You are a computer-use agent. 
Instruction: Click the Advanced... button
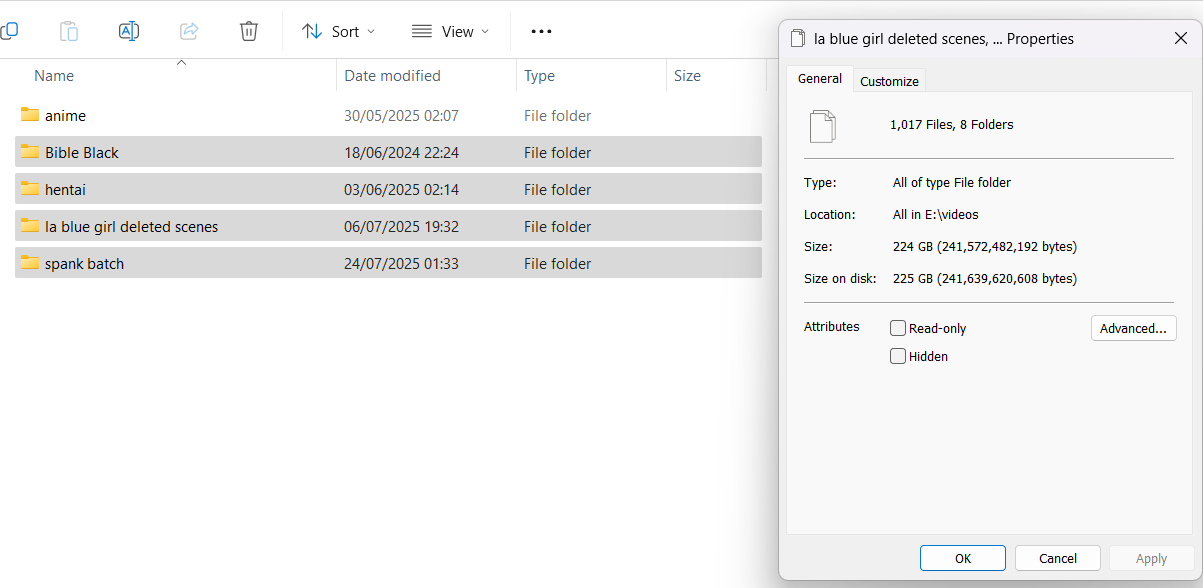[x=1133, y=328]
